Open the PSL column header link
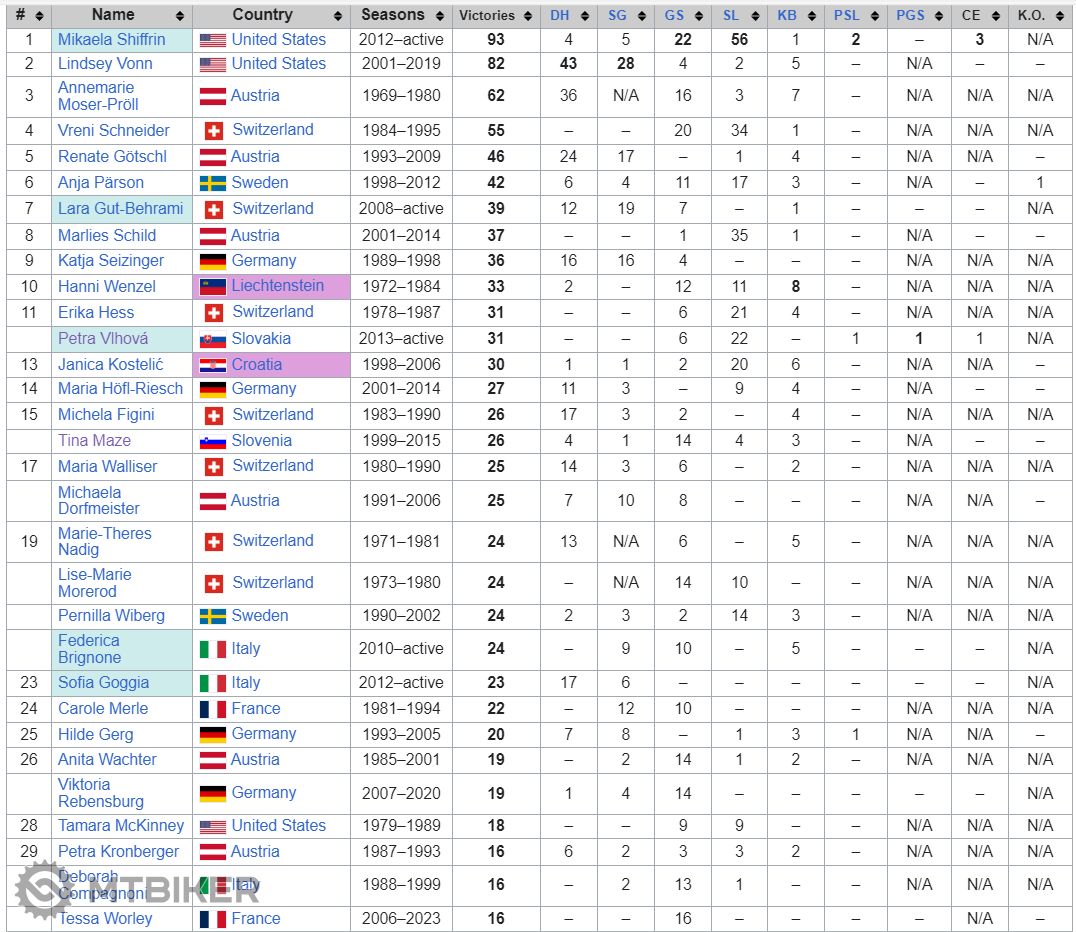The height and width of the screenshot is (932, 1076). coord(846,16)
